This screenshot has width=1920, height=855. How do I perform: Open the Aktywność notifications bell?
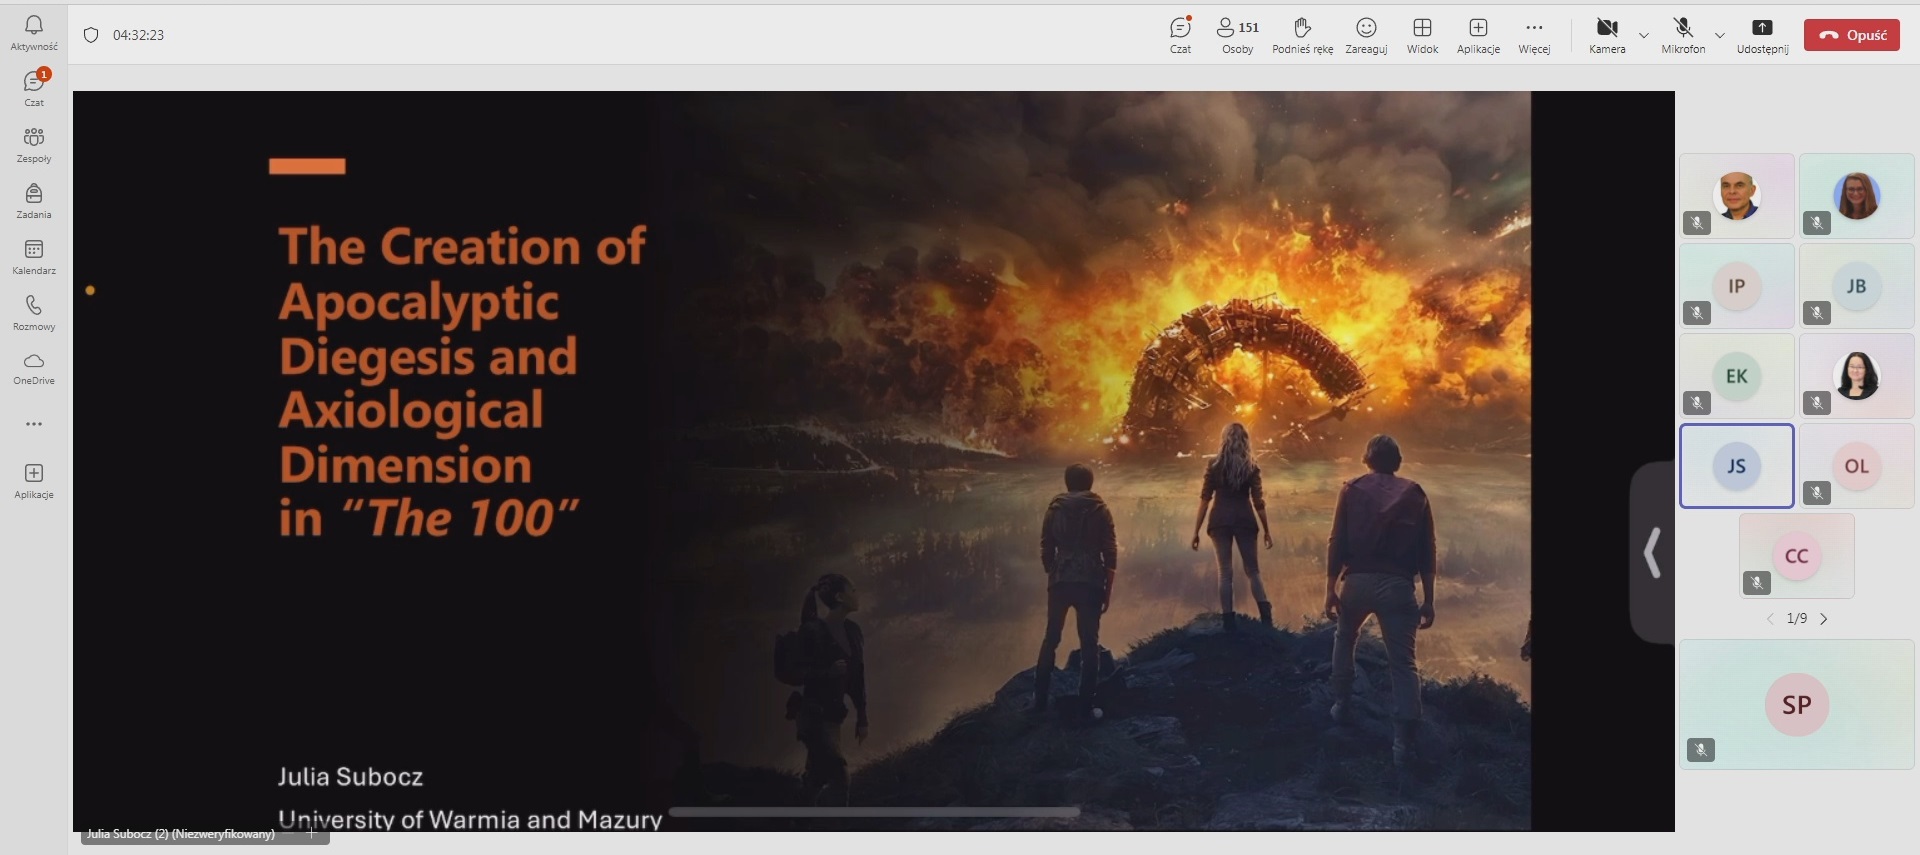coord(34,32)
